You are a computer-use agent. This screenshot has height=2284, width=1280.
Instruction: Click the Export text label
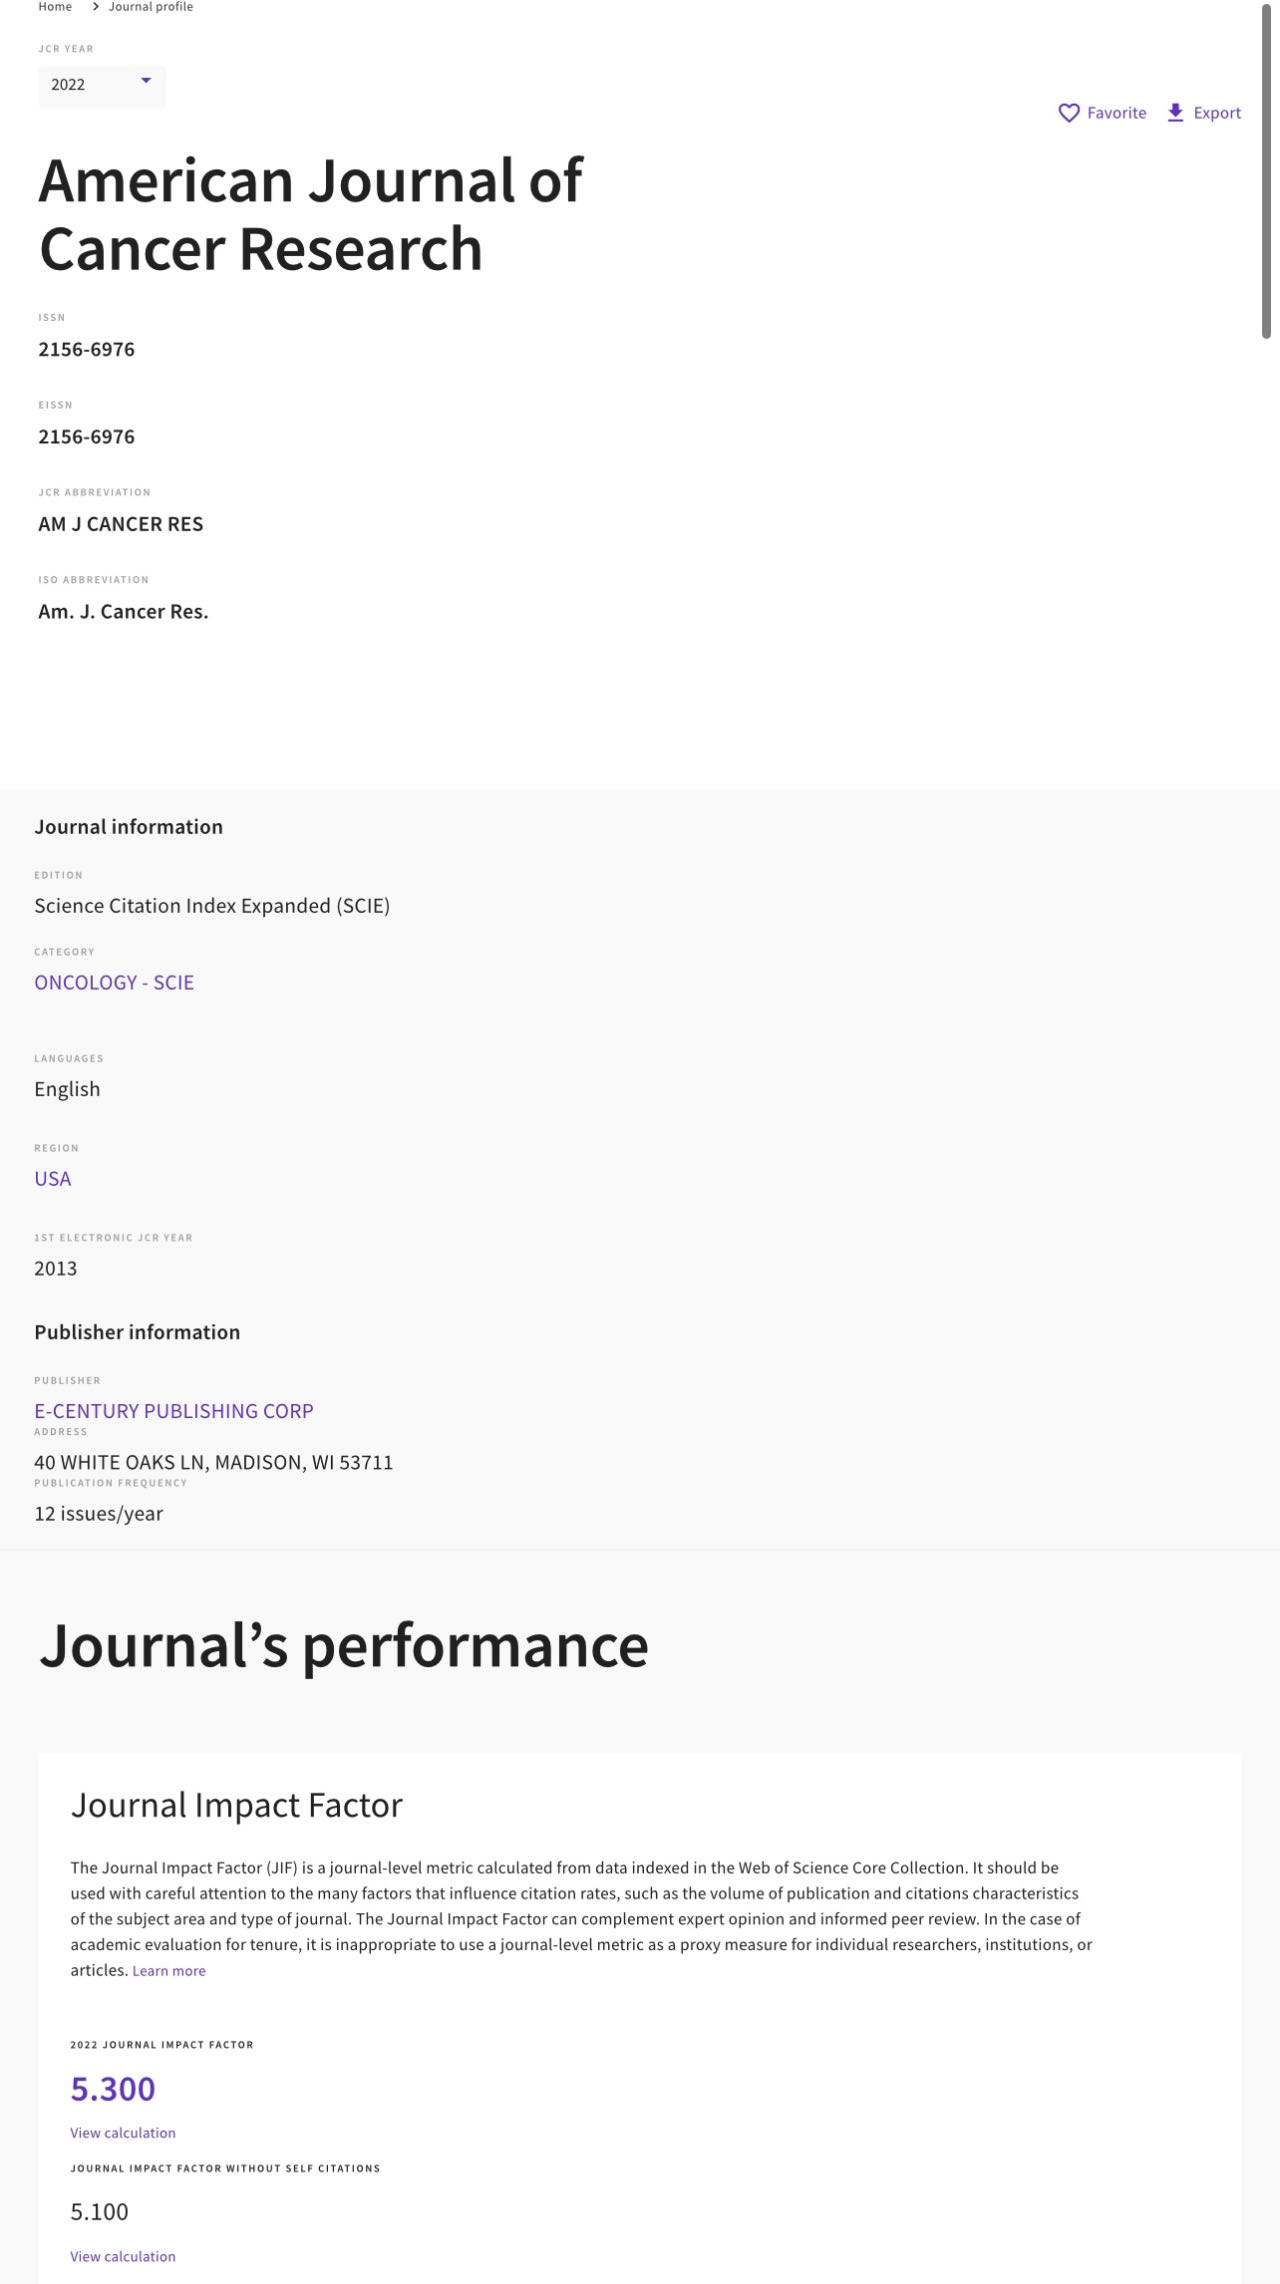click(x=1217, y=113)
